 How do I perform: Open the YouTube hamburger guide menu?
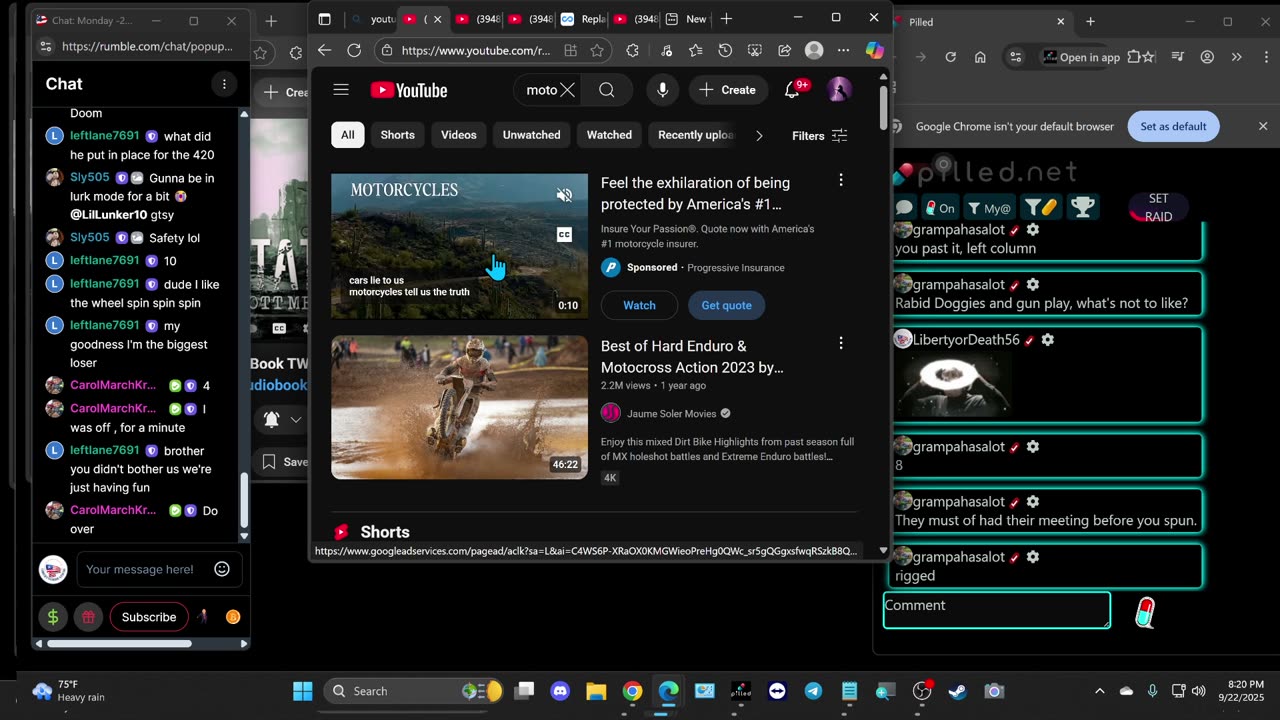click(341, 90)
